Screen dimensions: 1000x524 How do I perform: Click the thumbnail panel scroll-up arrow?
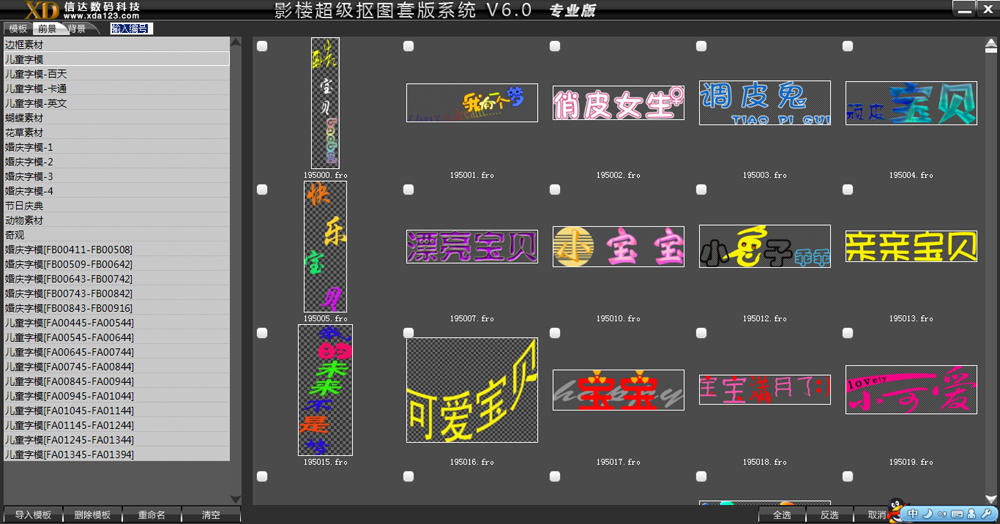[x=990, y=45]
